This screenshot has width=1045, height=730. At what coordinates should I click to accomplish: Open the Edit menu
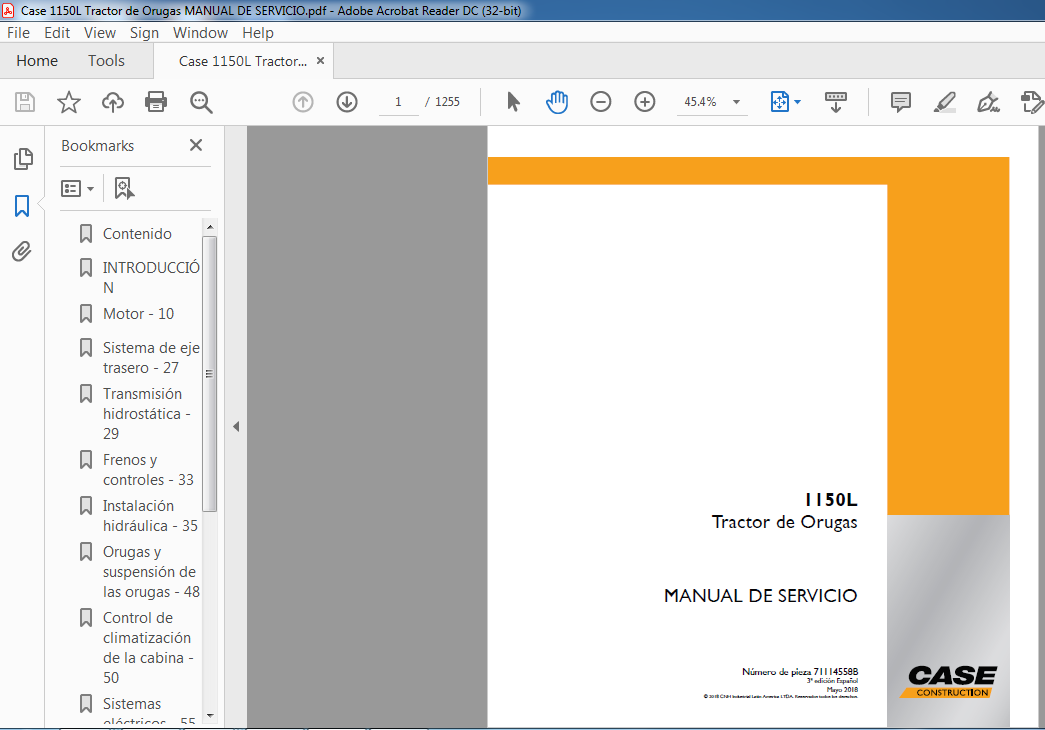[57, 33]
